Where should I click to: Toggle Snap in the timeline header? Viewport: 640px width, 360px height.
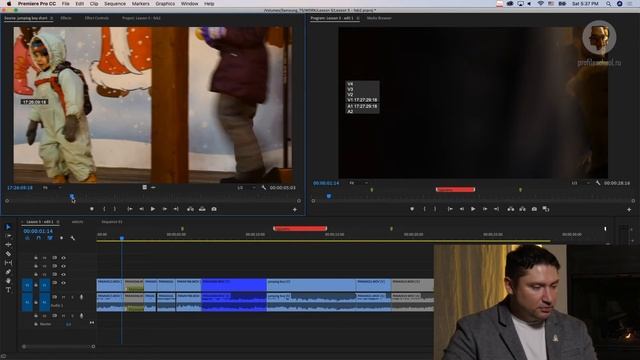(38, 238)
